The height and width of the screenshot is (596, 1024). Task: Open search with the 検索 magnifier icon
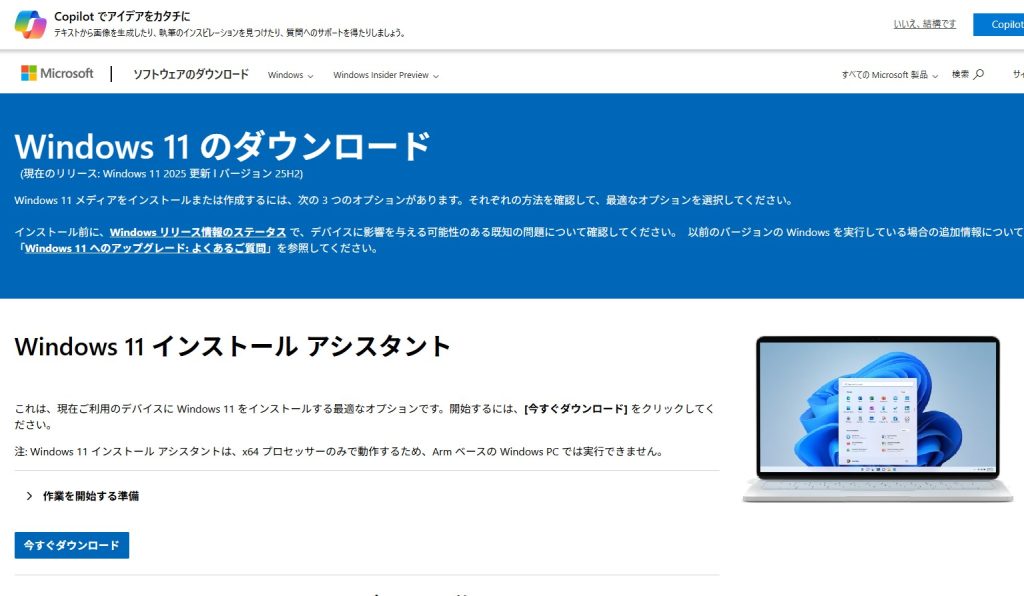(x=968, y=74)
